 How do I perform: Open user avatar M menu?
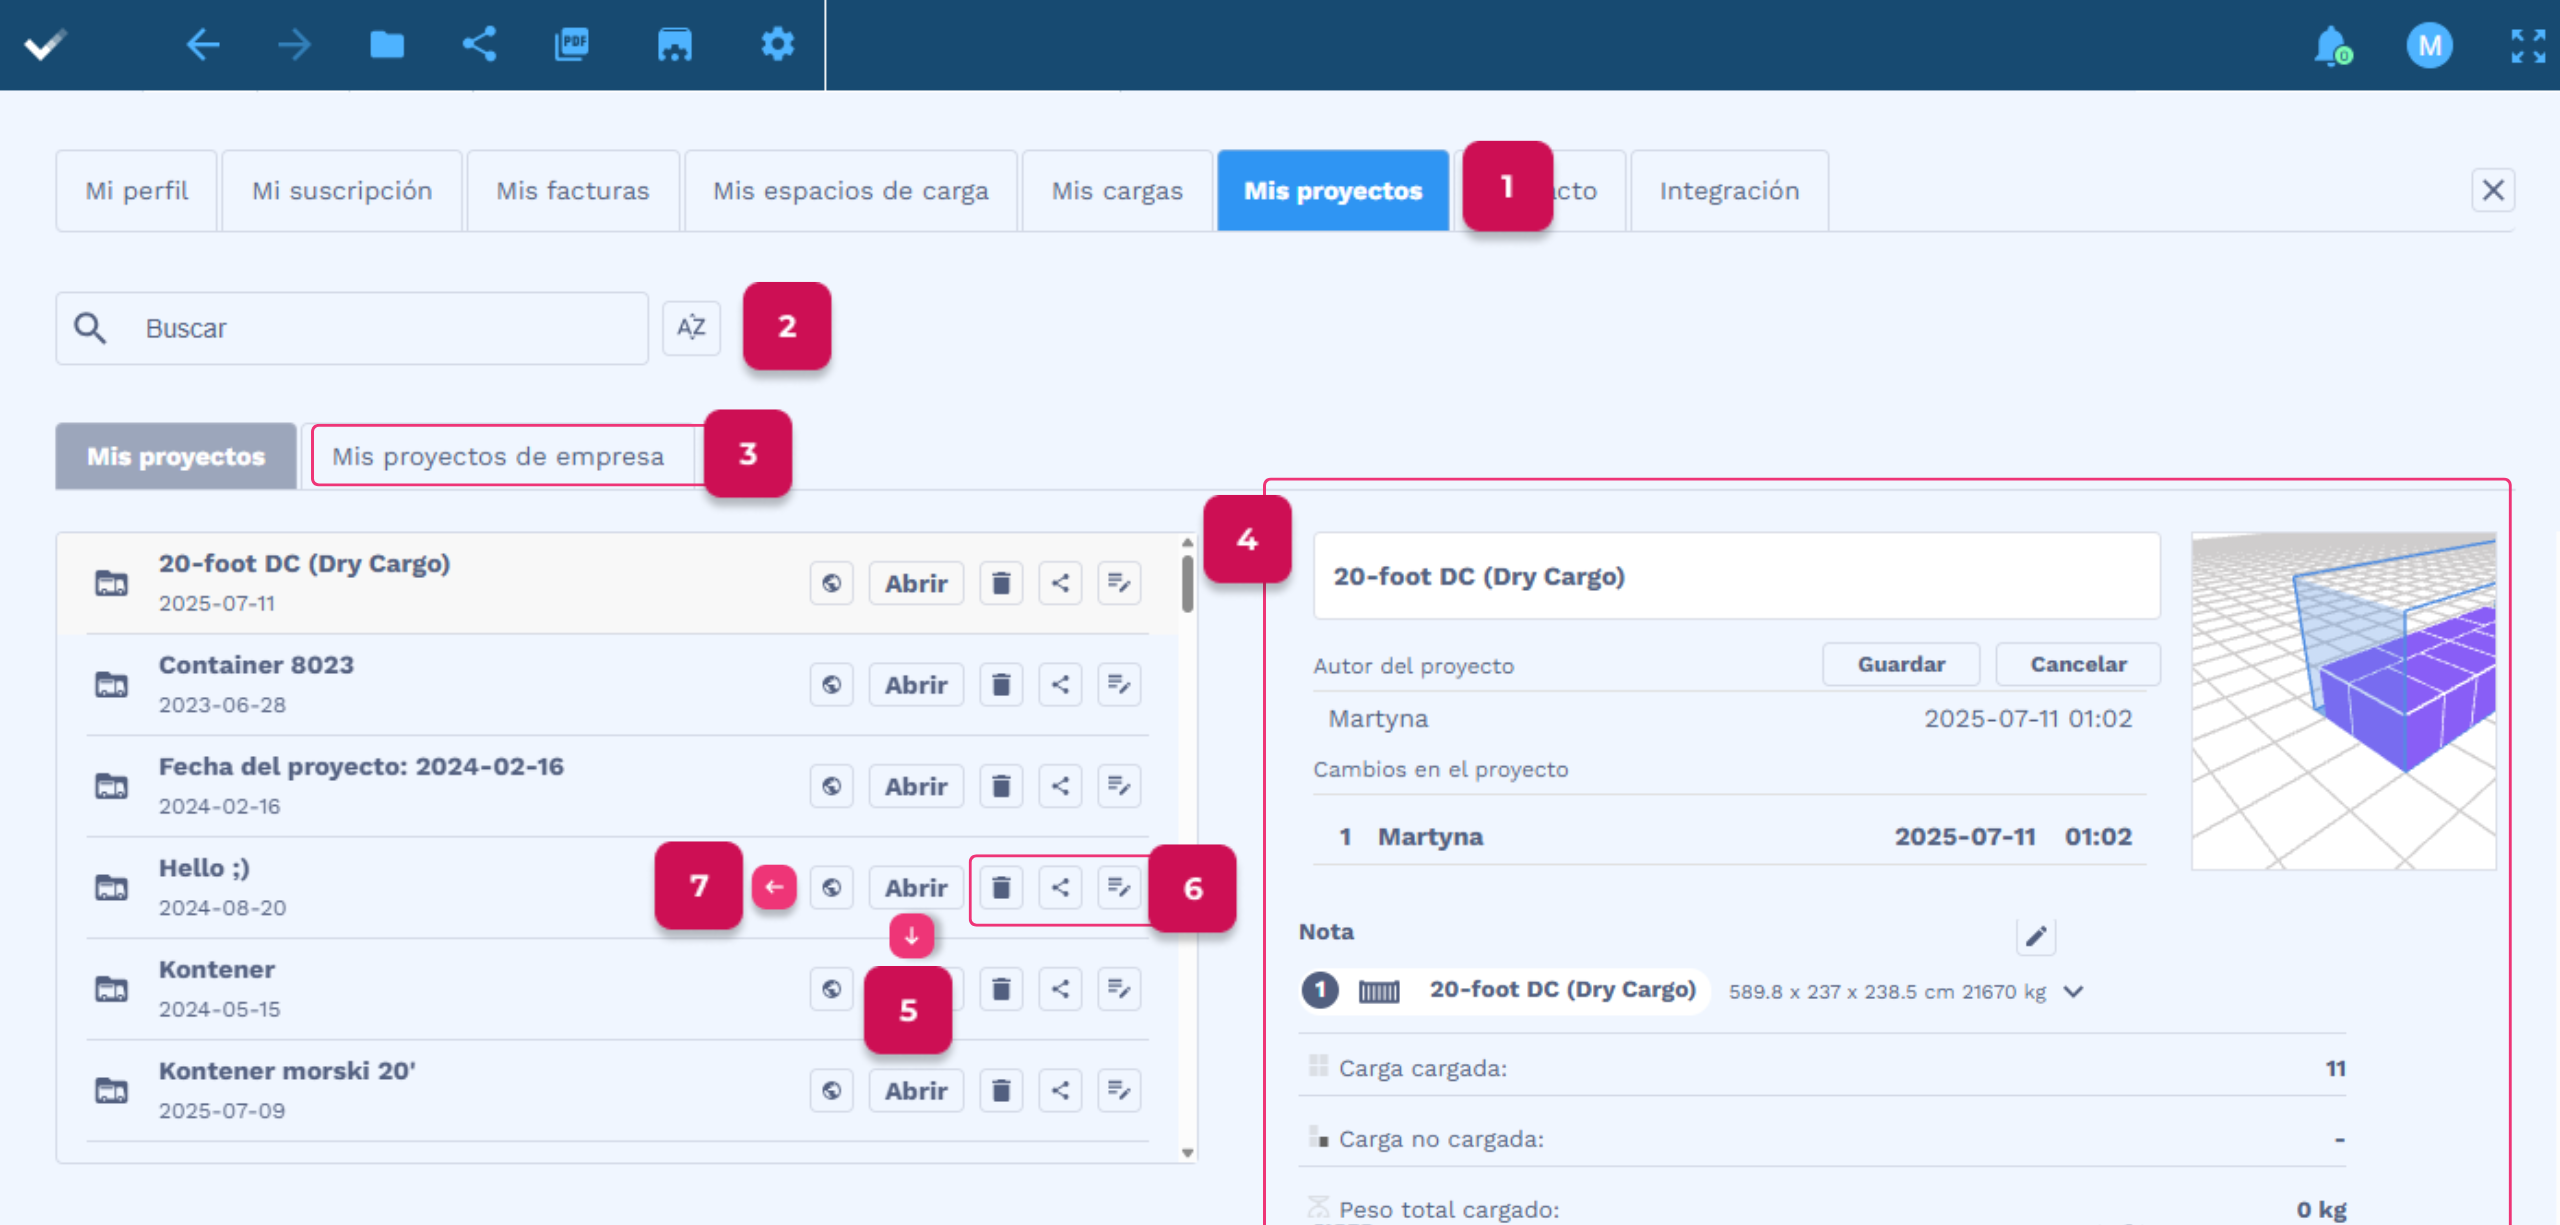[x=2429, y=46]
